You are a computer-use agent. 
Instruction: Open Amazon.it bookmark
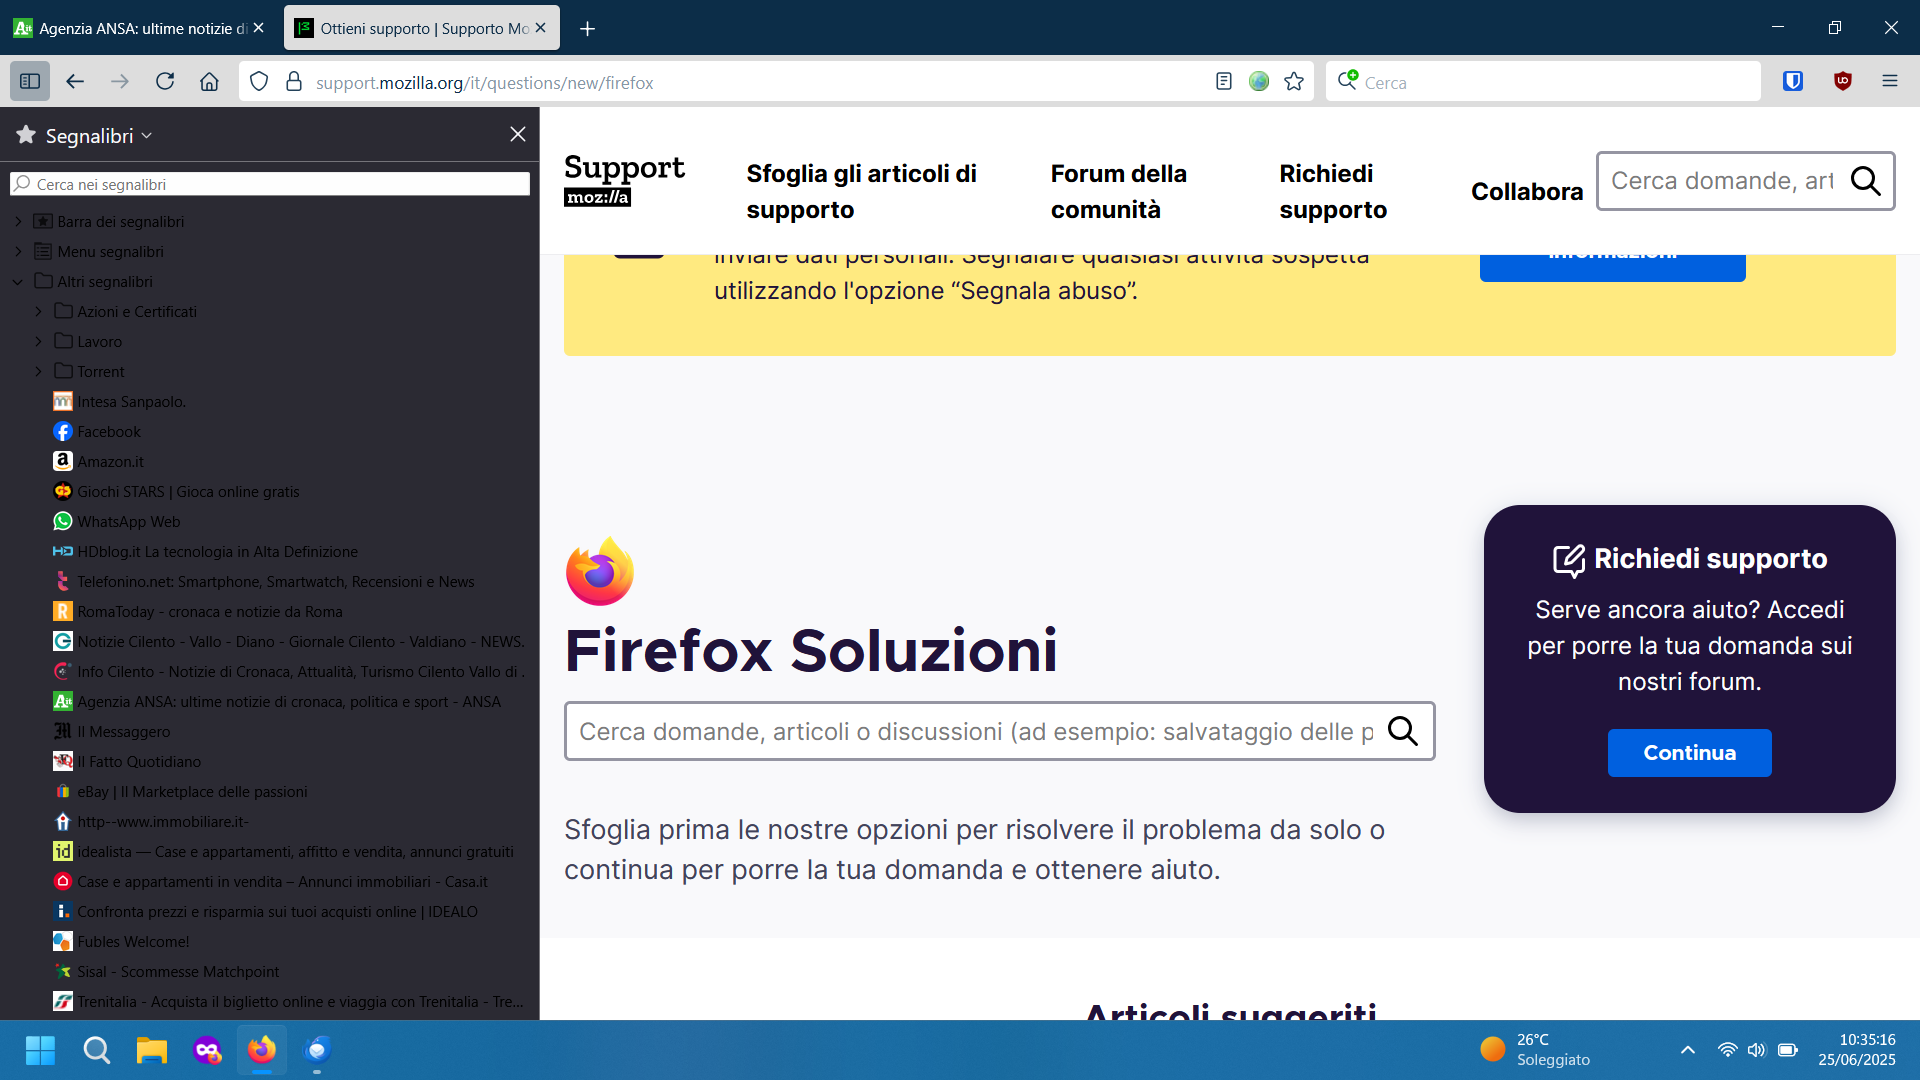pyautogui.click(x=98, y=462)
